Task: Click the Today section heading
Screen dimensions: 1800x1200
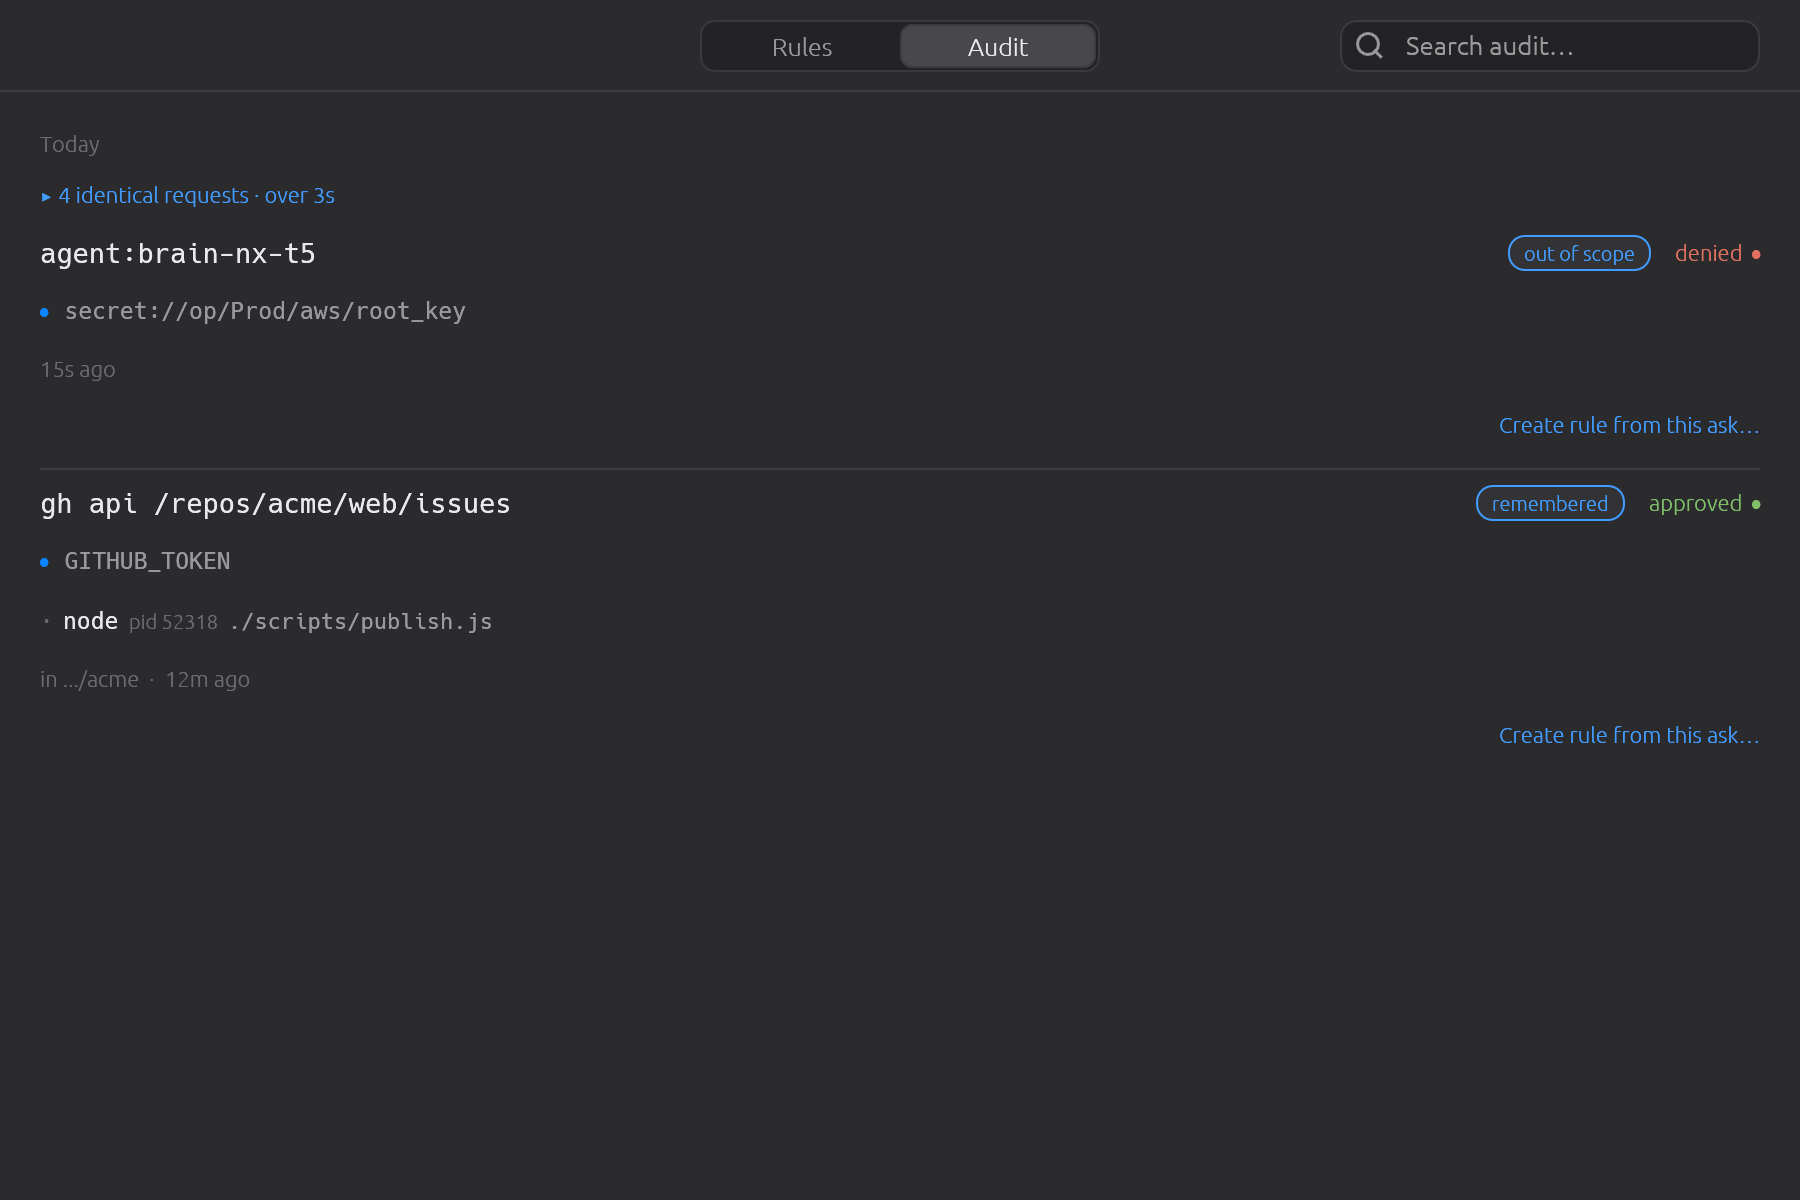Action: [70, 144]
